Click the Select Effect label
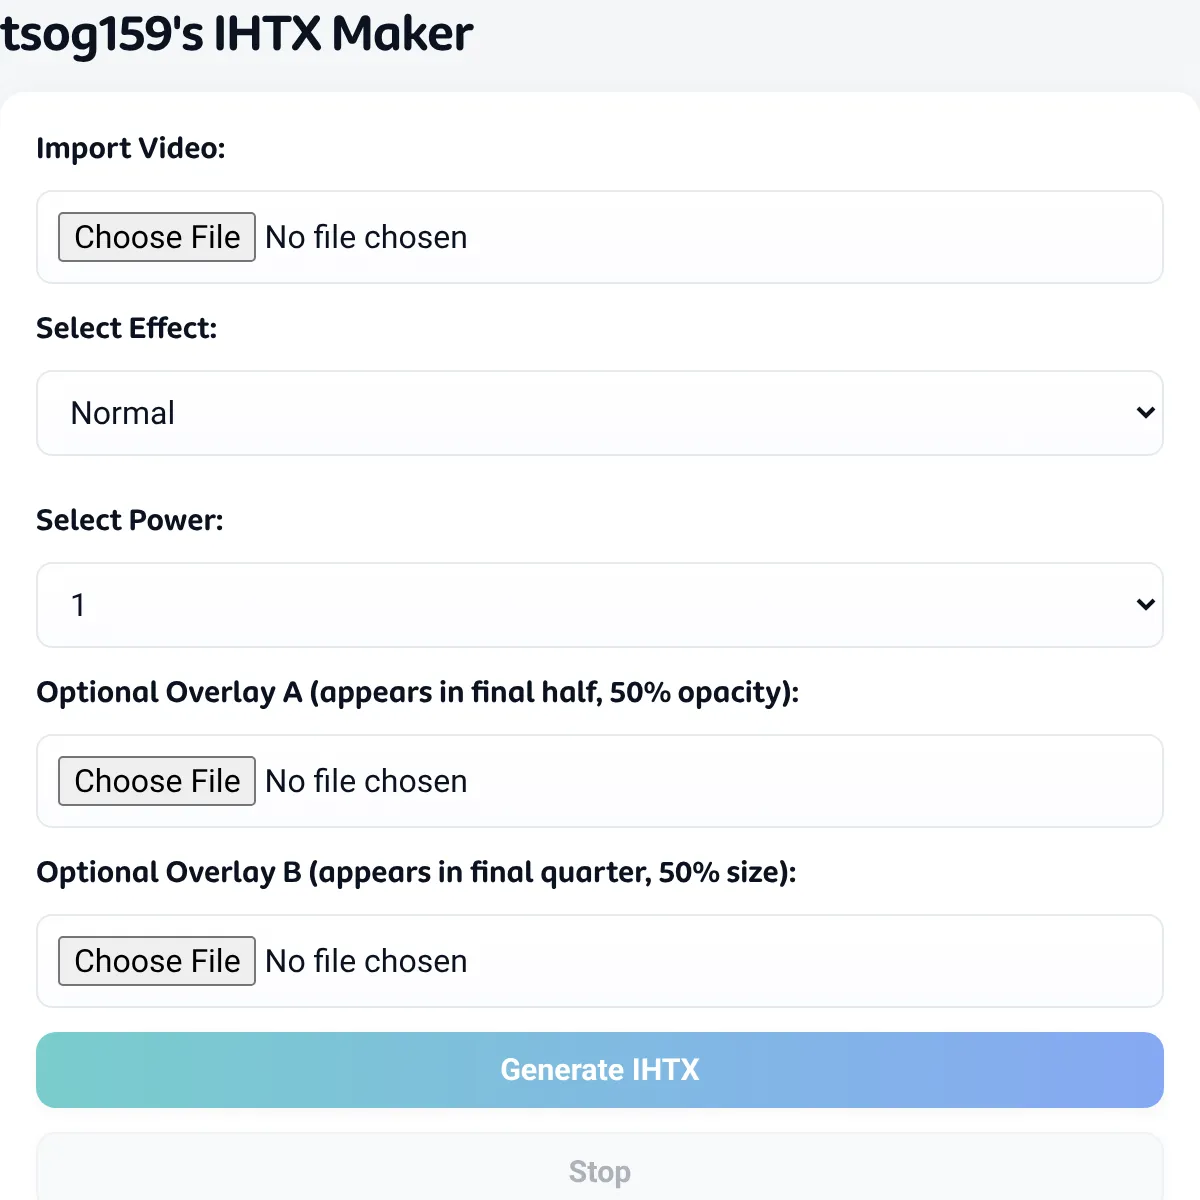1200x1200 pixels. pos(127,328)
